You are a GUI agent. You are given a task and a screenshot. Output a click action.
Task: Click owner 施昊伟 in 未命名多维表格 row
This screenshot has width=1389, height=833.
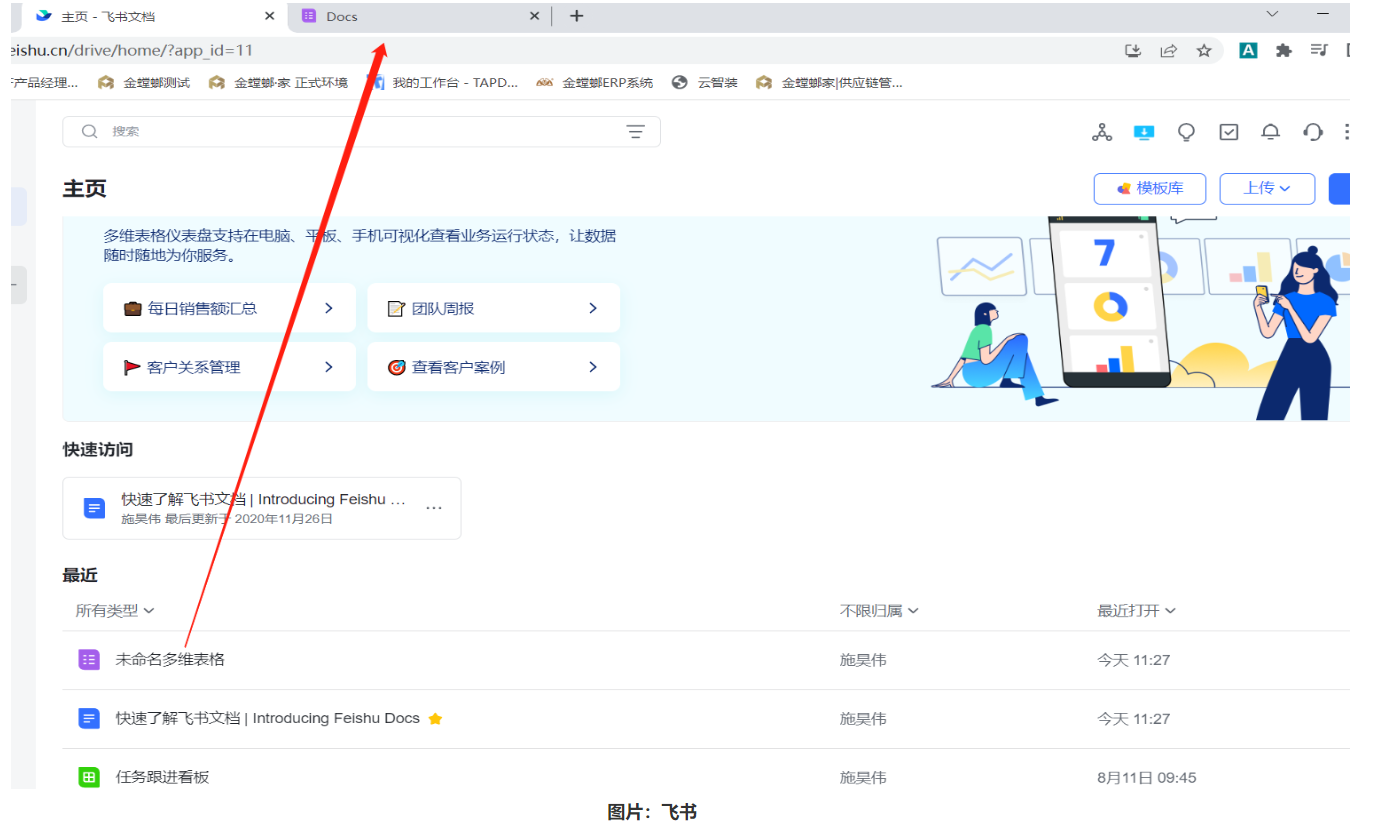[x=863, y=660]
